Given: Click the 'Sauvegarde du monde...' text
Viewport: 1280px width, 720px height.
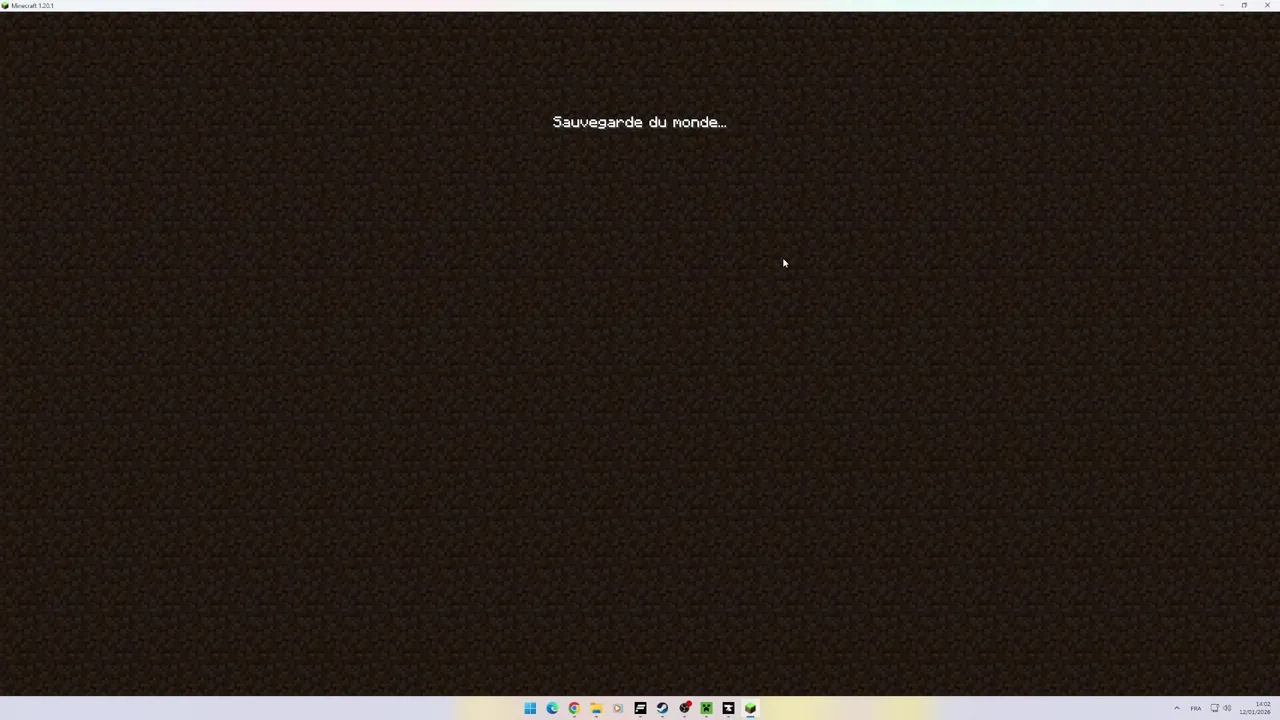Looking at the screenshot, I should 639,122.
